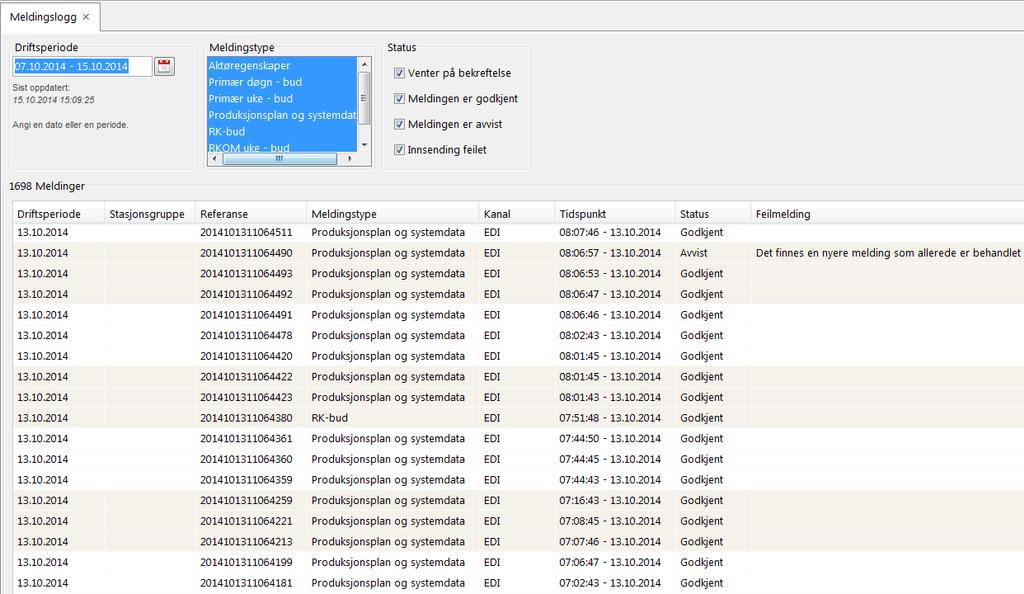Viewport: 1024px width, 594px height.
Task: Select row with reference 2014101311064420
Action: [519, 356]
